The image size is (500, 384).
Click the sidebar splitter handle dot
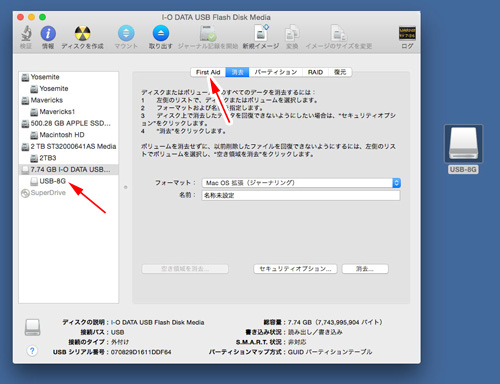[126, 187]
